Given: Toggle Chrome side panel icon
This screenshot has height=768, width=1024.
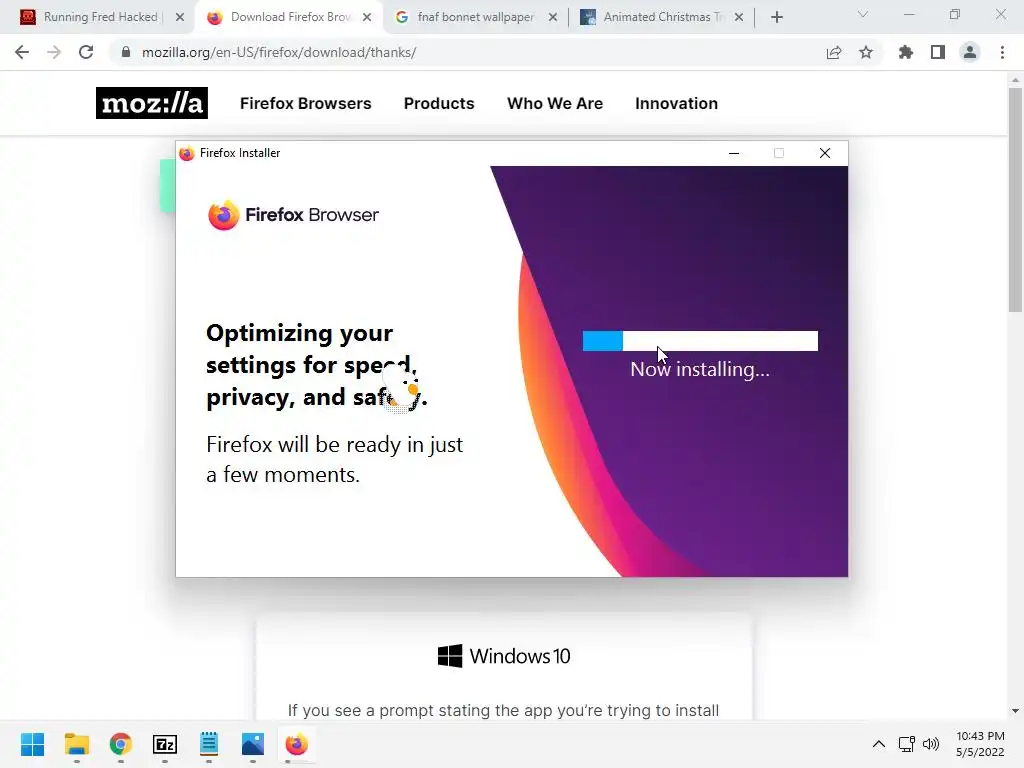Looking at the screenshot, I should click(938, 52).
